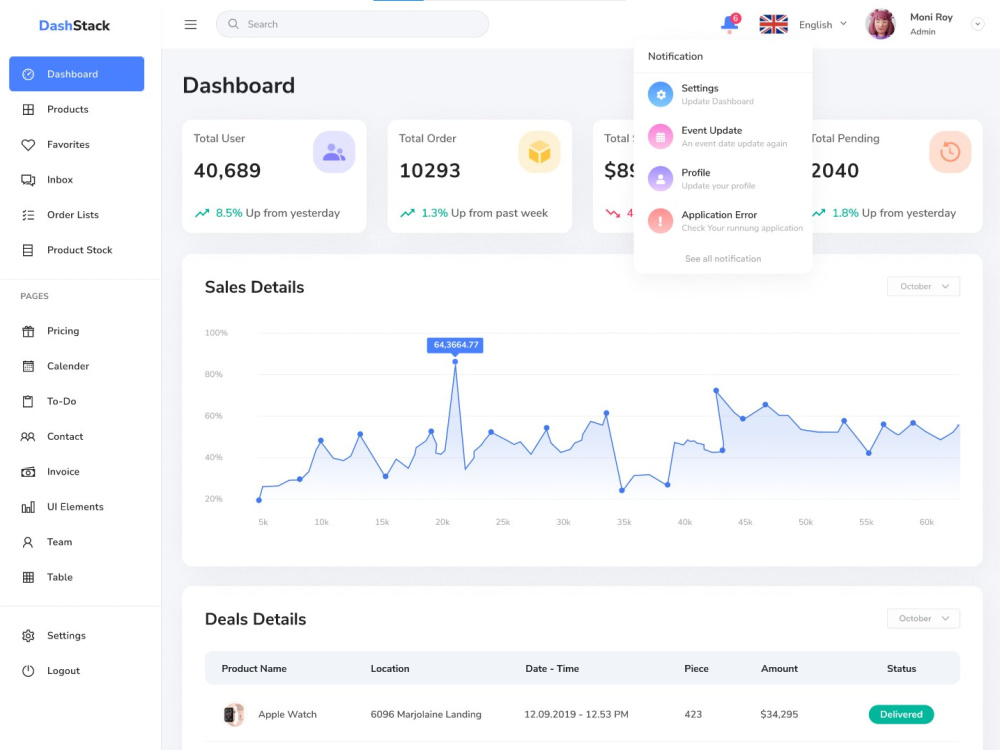Click Moni Roy profile avatar
Viewport: 1000px width, 750px height.
880,24
